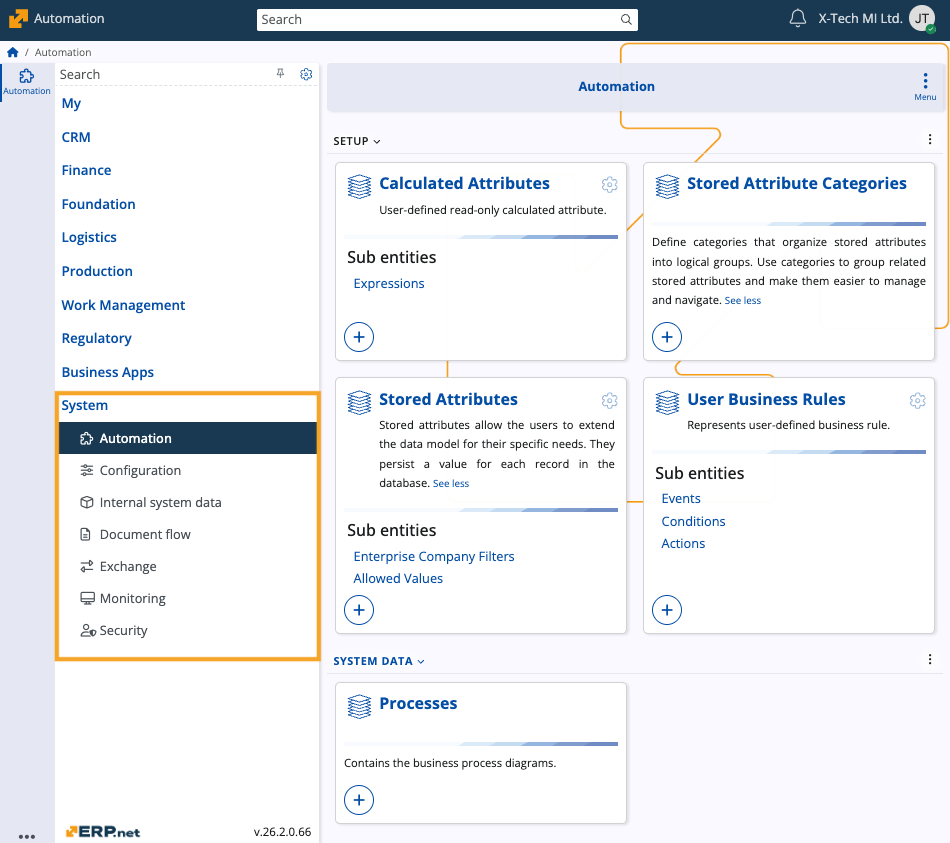This screenshot has width=950, height=843.
Task: Collapse the SYSTEM DATA section
Action: point(379,661)
